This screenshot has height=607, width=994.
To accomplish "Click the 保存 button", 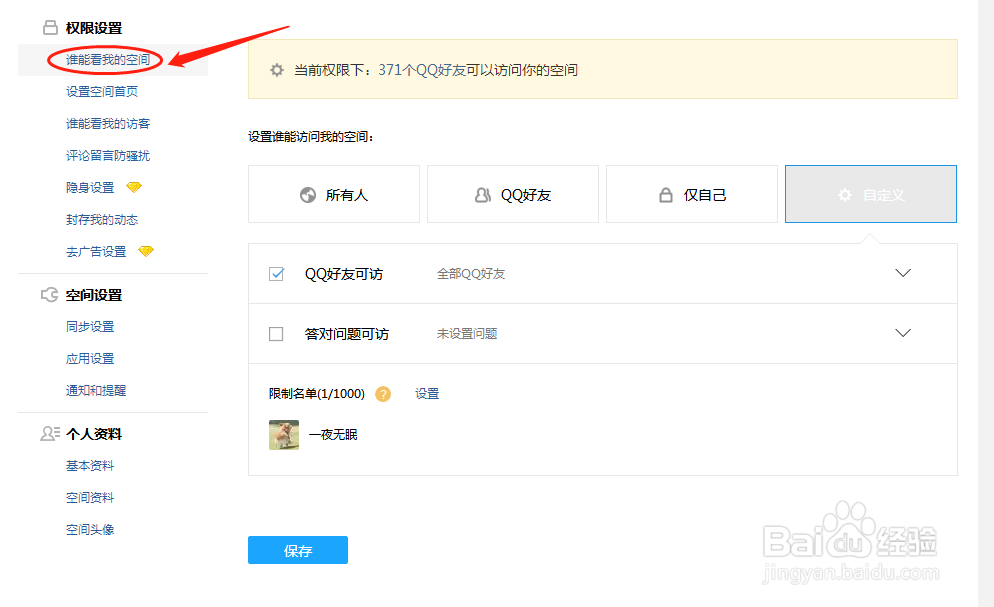I will pyautogui.click(x=298, y=550).
